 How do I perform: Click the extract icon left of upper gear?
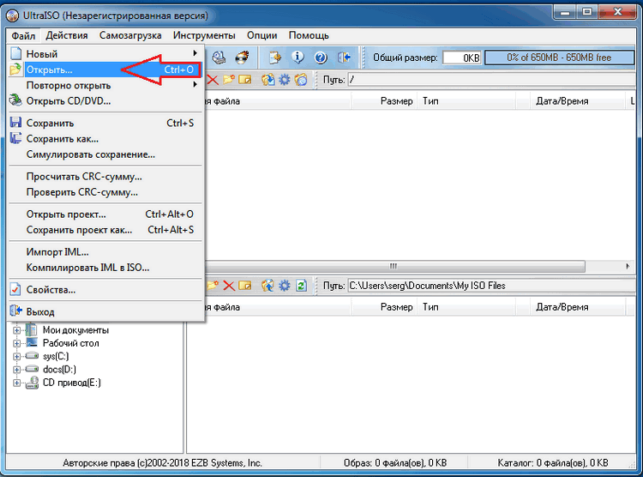pyautogui.click(x=268, y=80)
